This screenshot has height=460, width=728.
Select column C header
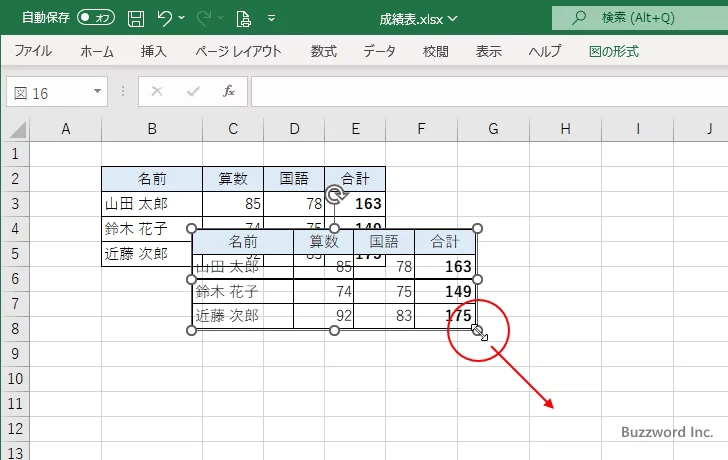pyautogui.click(x=233, y=129)
